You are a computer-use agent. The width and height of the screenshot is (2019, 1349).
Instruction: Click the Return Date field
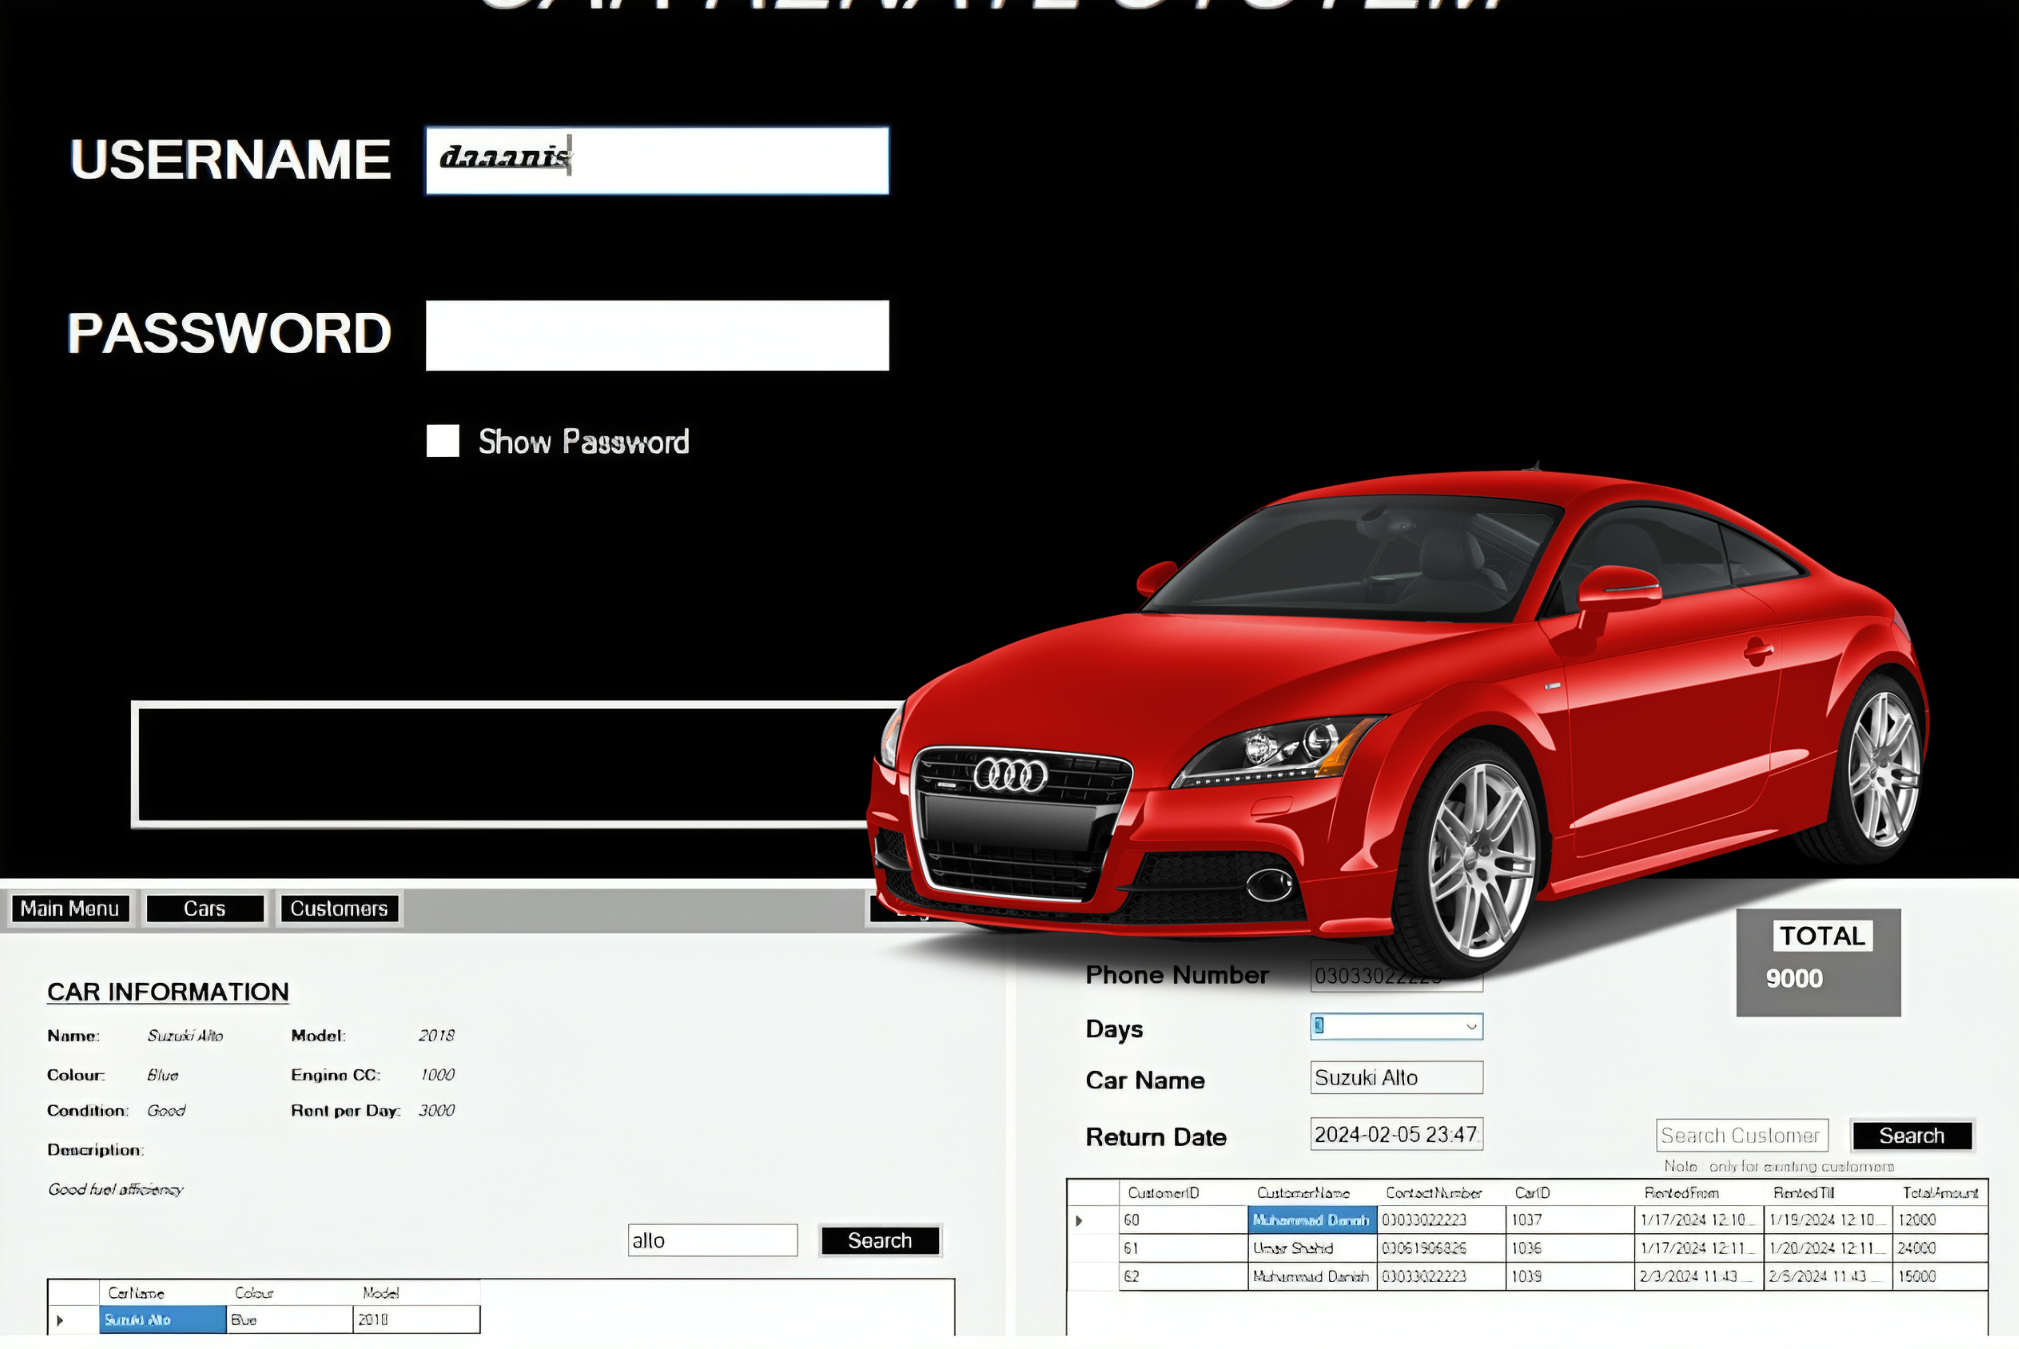[1396, 1134]
